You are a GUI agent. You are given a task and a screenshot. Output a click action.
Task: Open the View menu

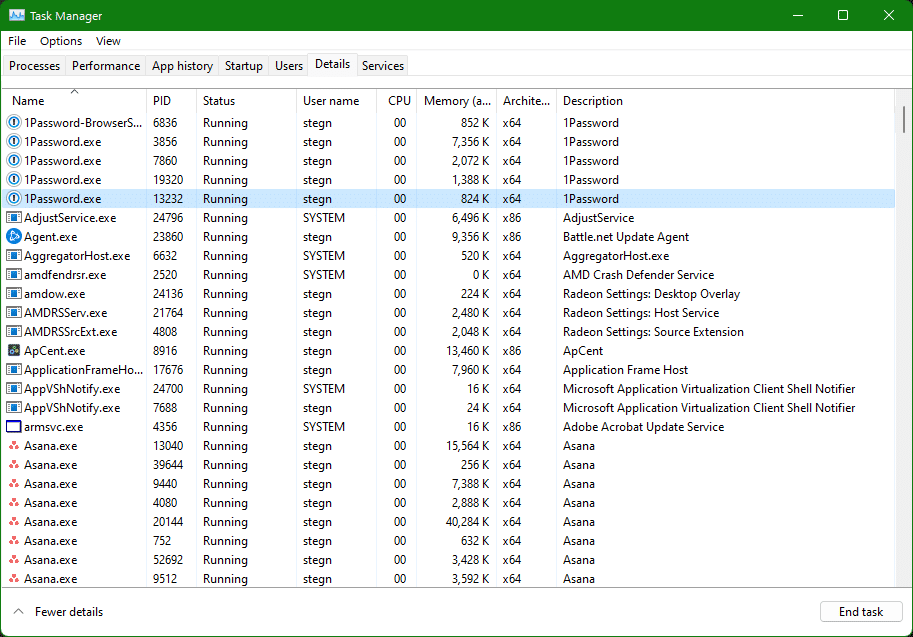108,41
